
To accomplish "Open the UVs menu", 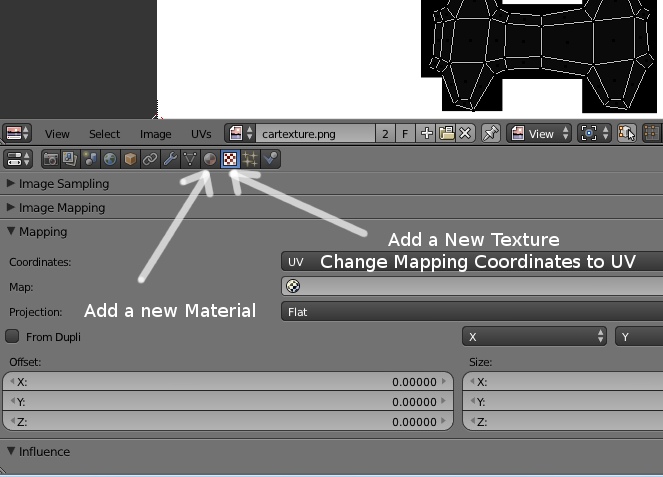I will [201, 134].
